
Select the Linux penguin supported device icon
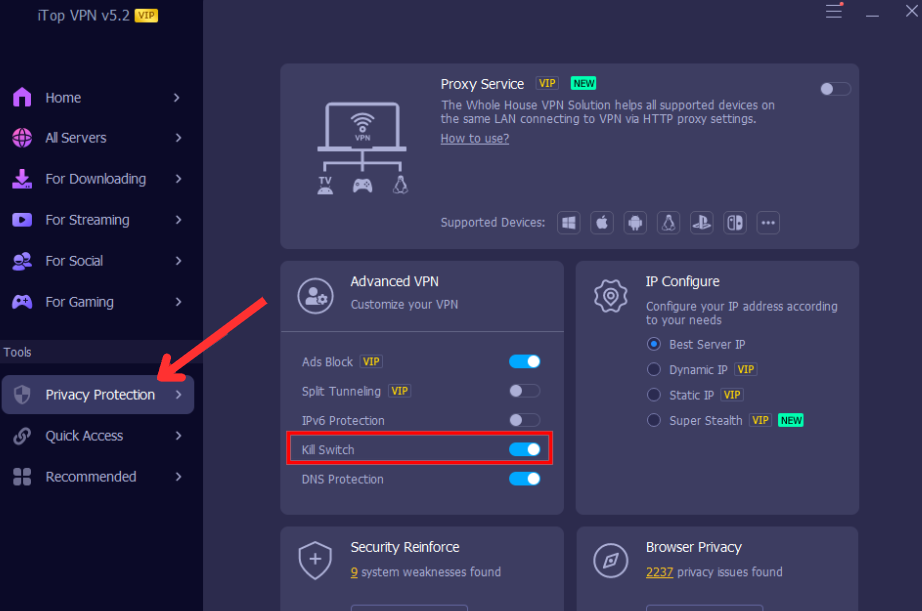pos(669,223)
